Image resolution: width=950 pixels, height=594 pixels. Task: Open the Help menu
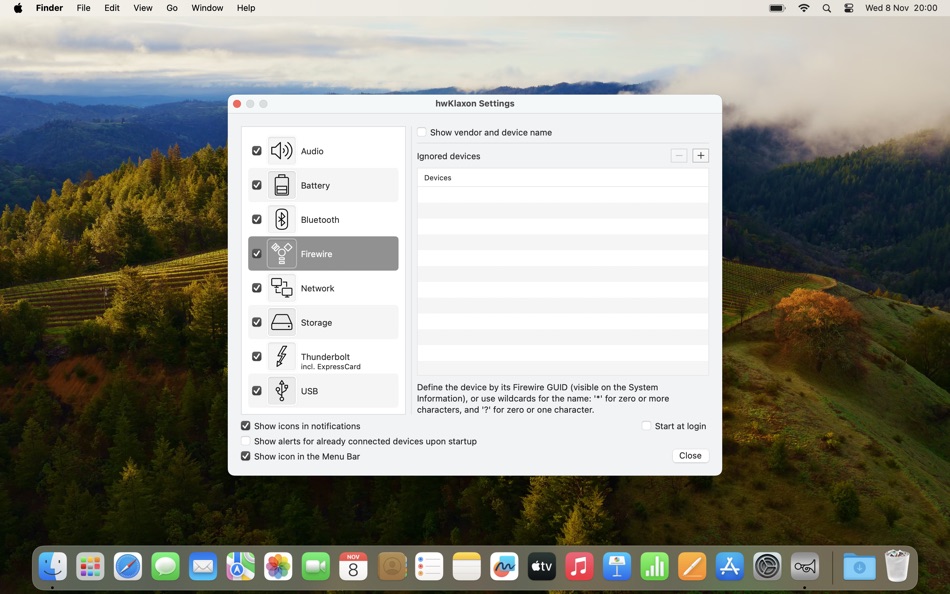[x=246, y=8]
